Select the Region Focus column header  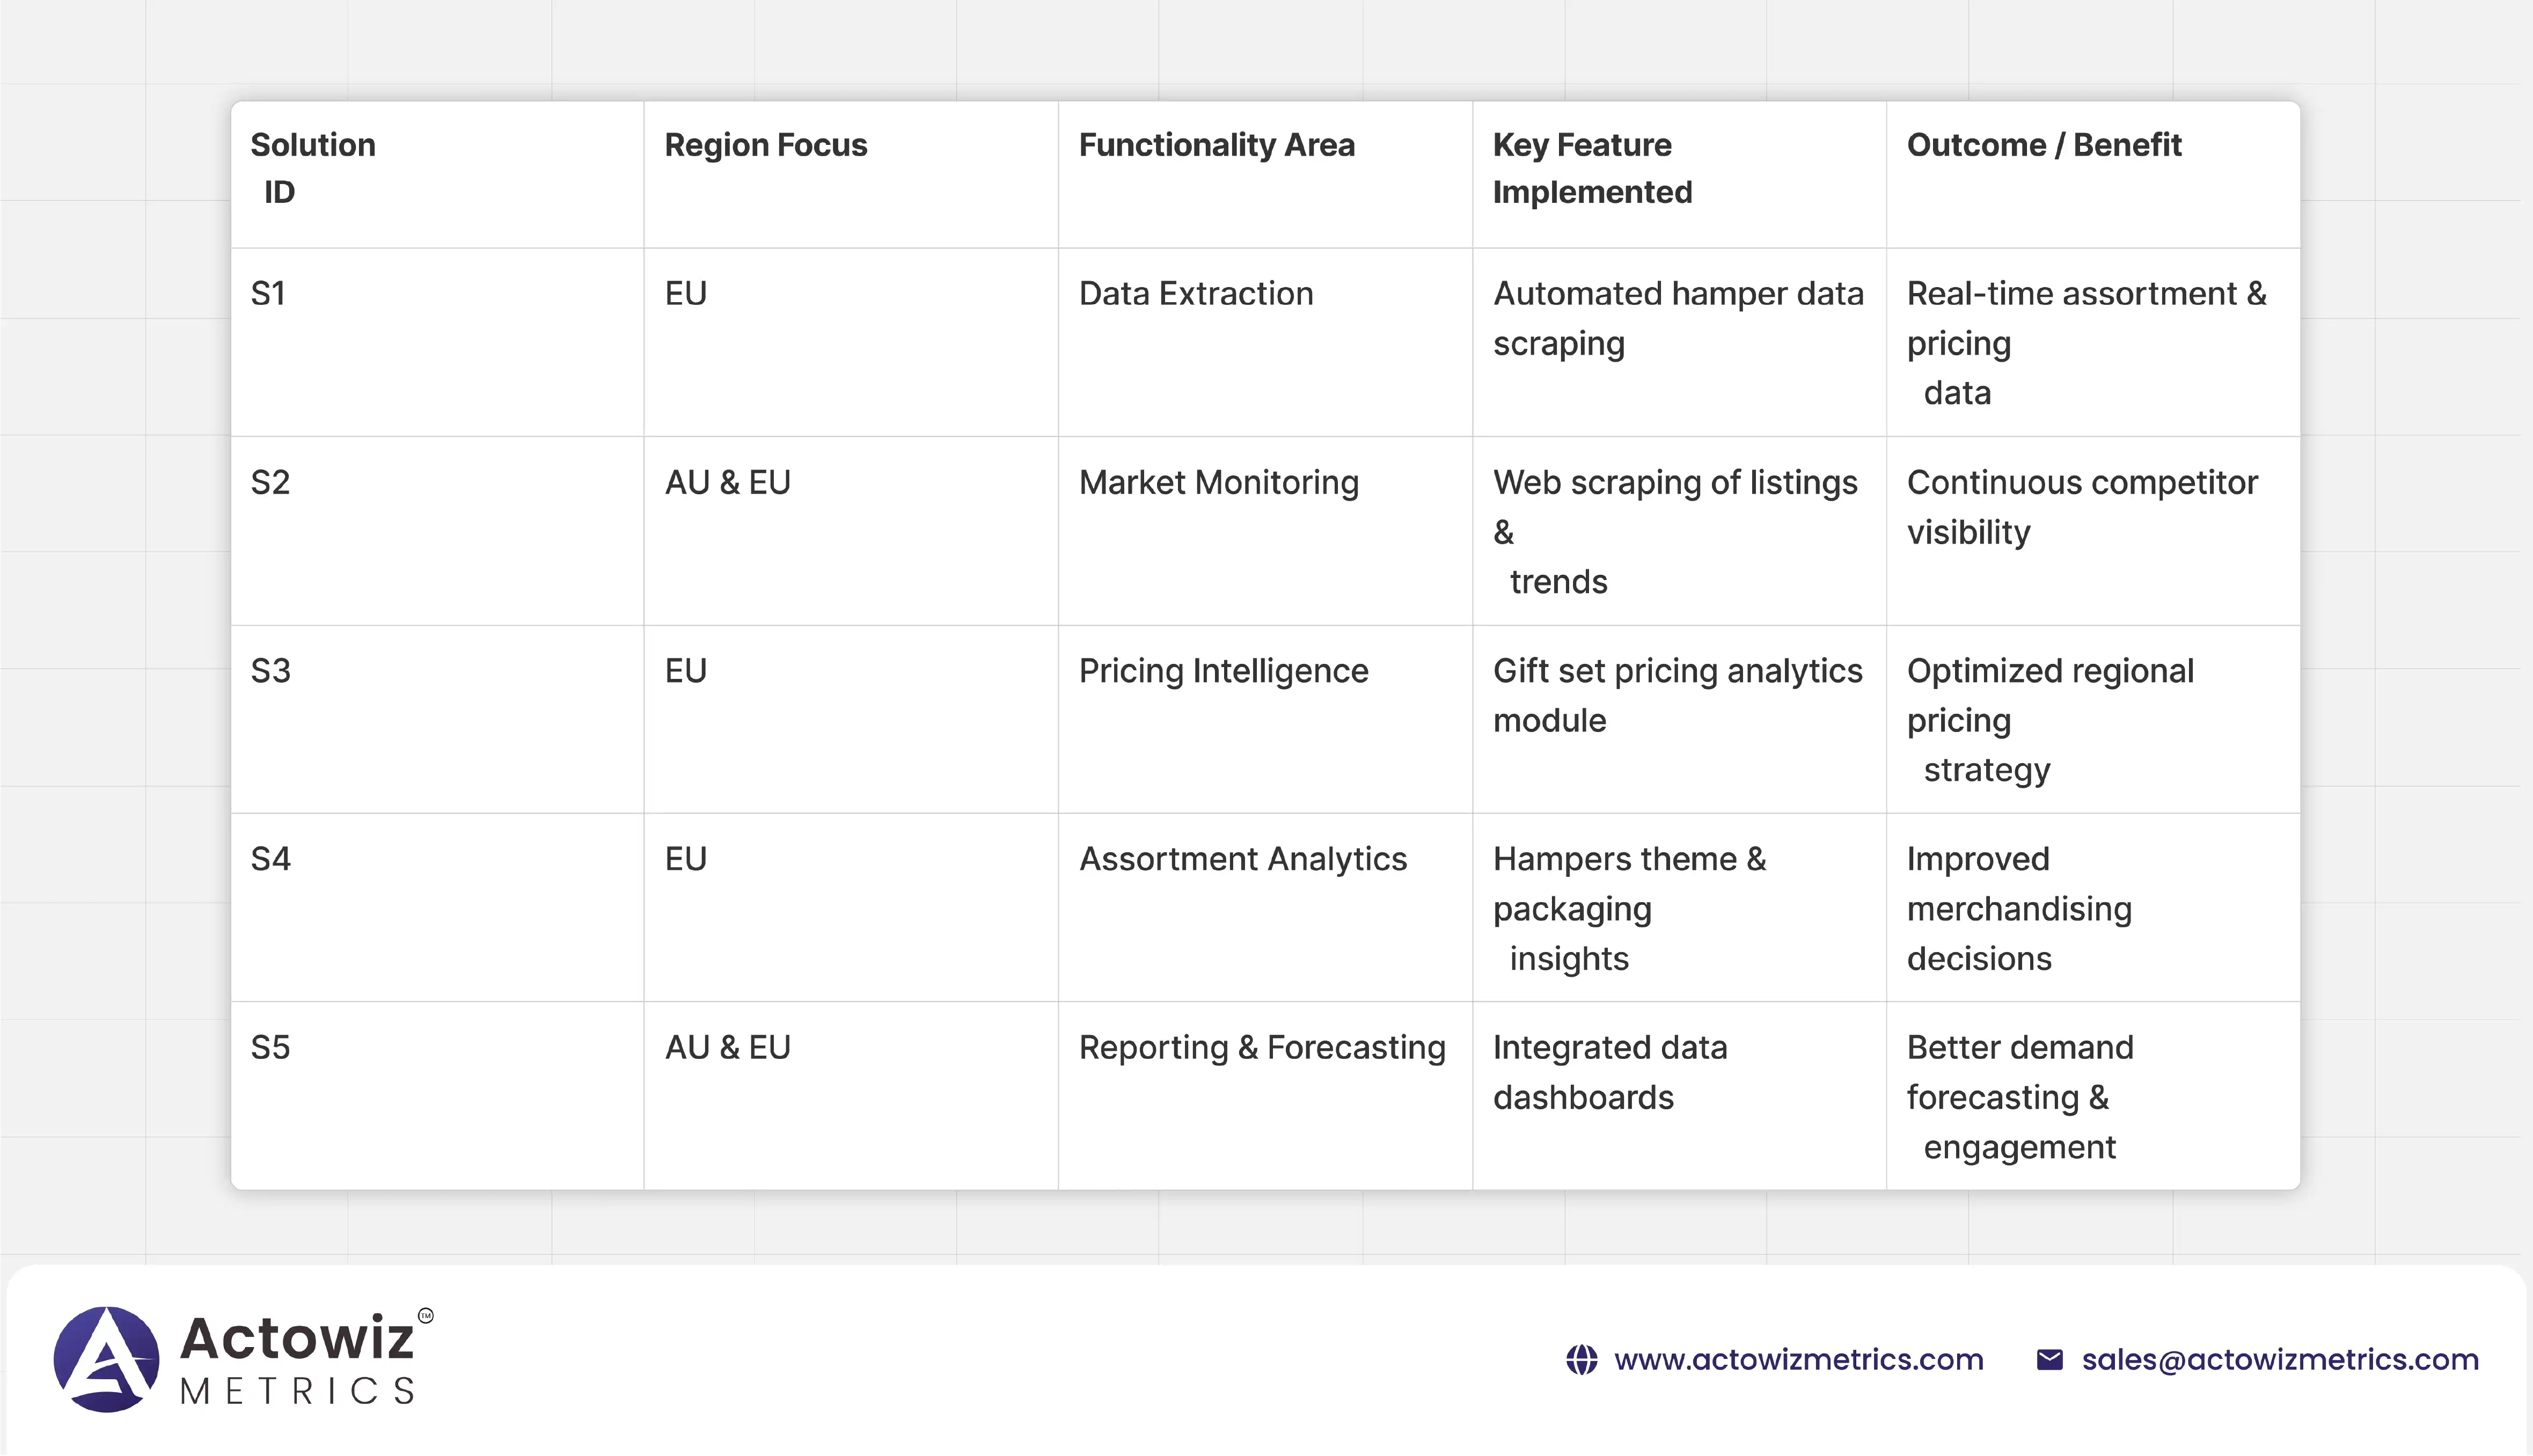766,145
